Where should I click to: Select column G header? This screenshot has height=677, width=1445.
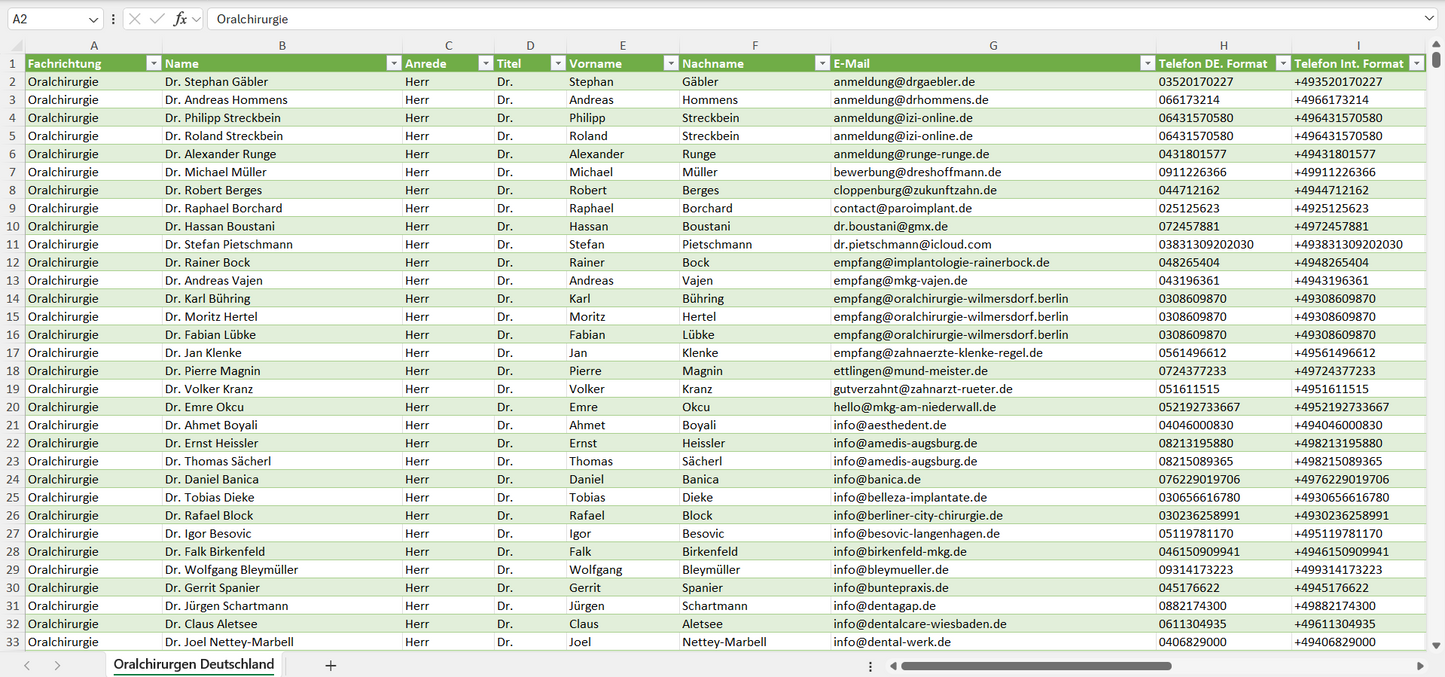(x=993, y=46)
